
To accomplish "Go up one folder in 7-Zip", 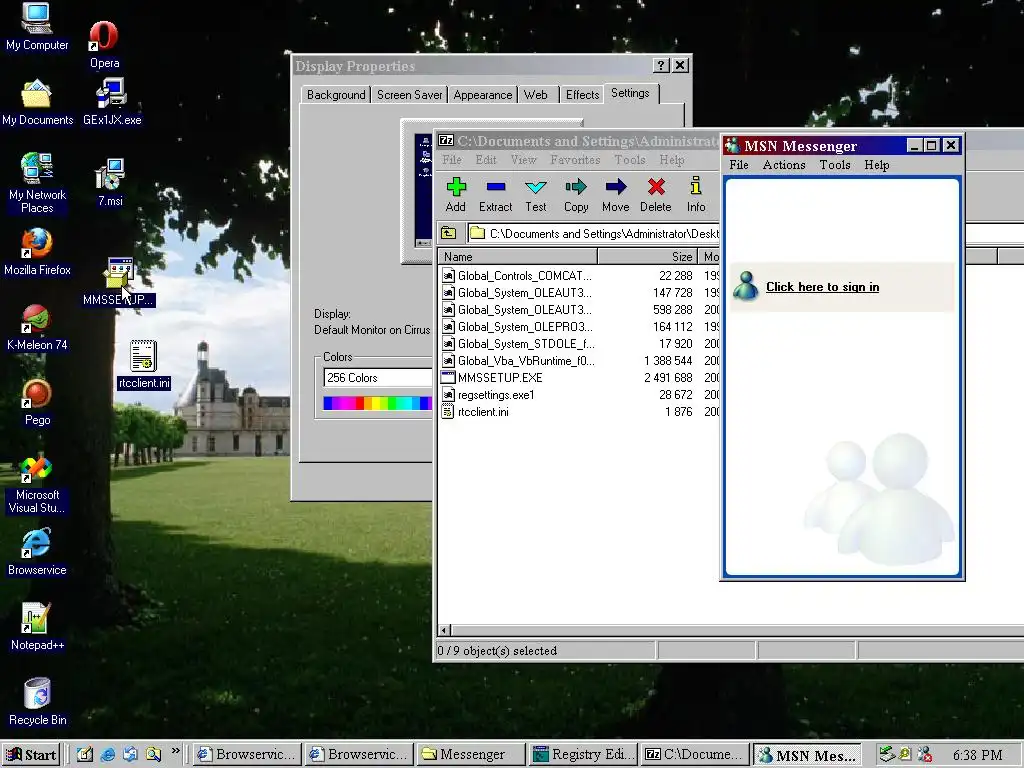I will pos(449,233).
